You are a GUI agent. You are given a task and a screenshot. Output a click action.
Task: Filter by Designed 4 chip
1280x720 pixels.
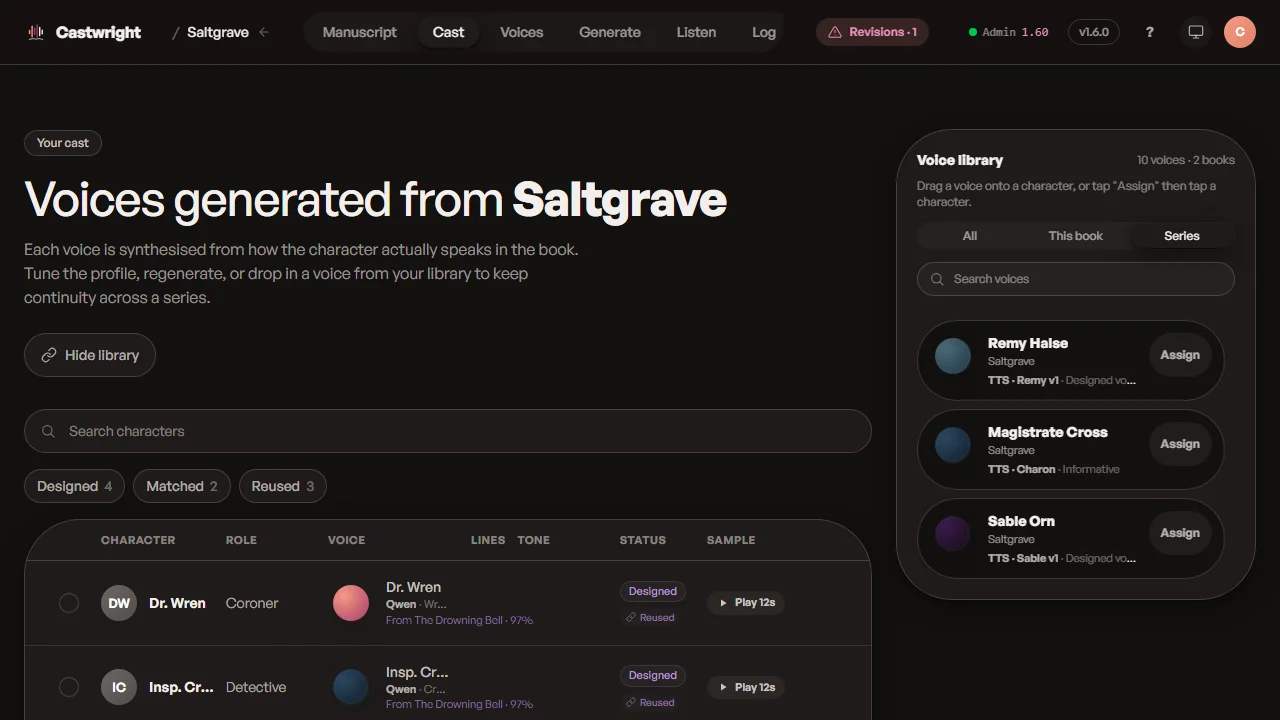point(75,486)
